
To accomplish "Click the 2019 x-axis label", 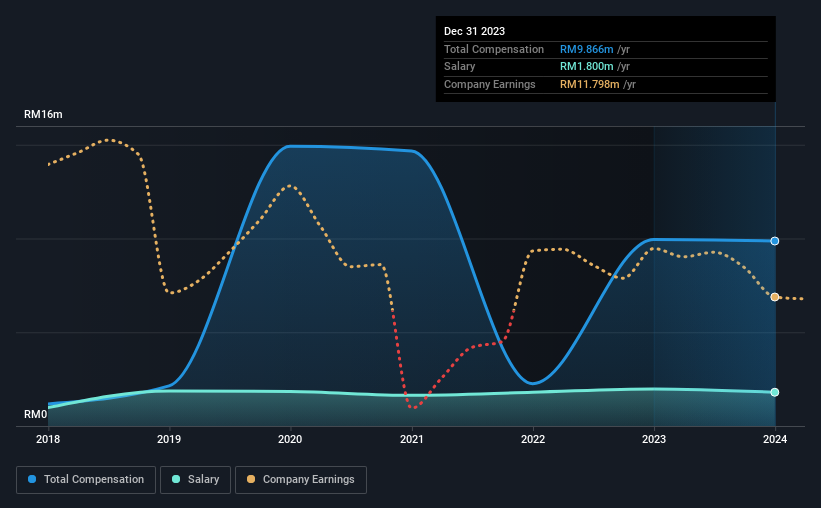I will point(169,439).
